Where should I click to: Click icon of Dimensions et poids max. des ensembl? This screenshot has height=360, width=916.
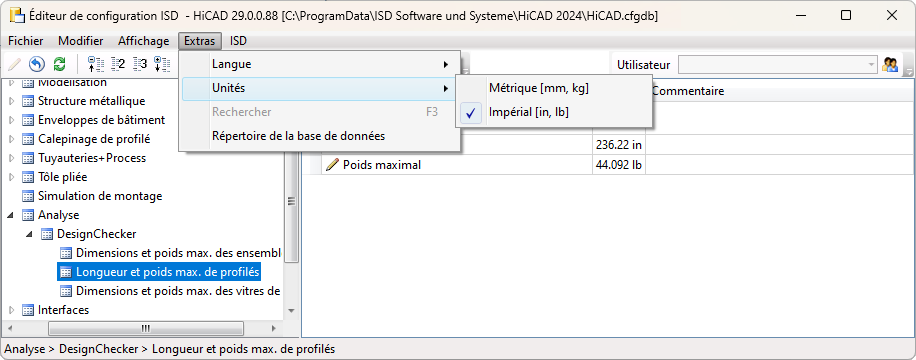[66, 253]
